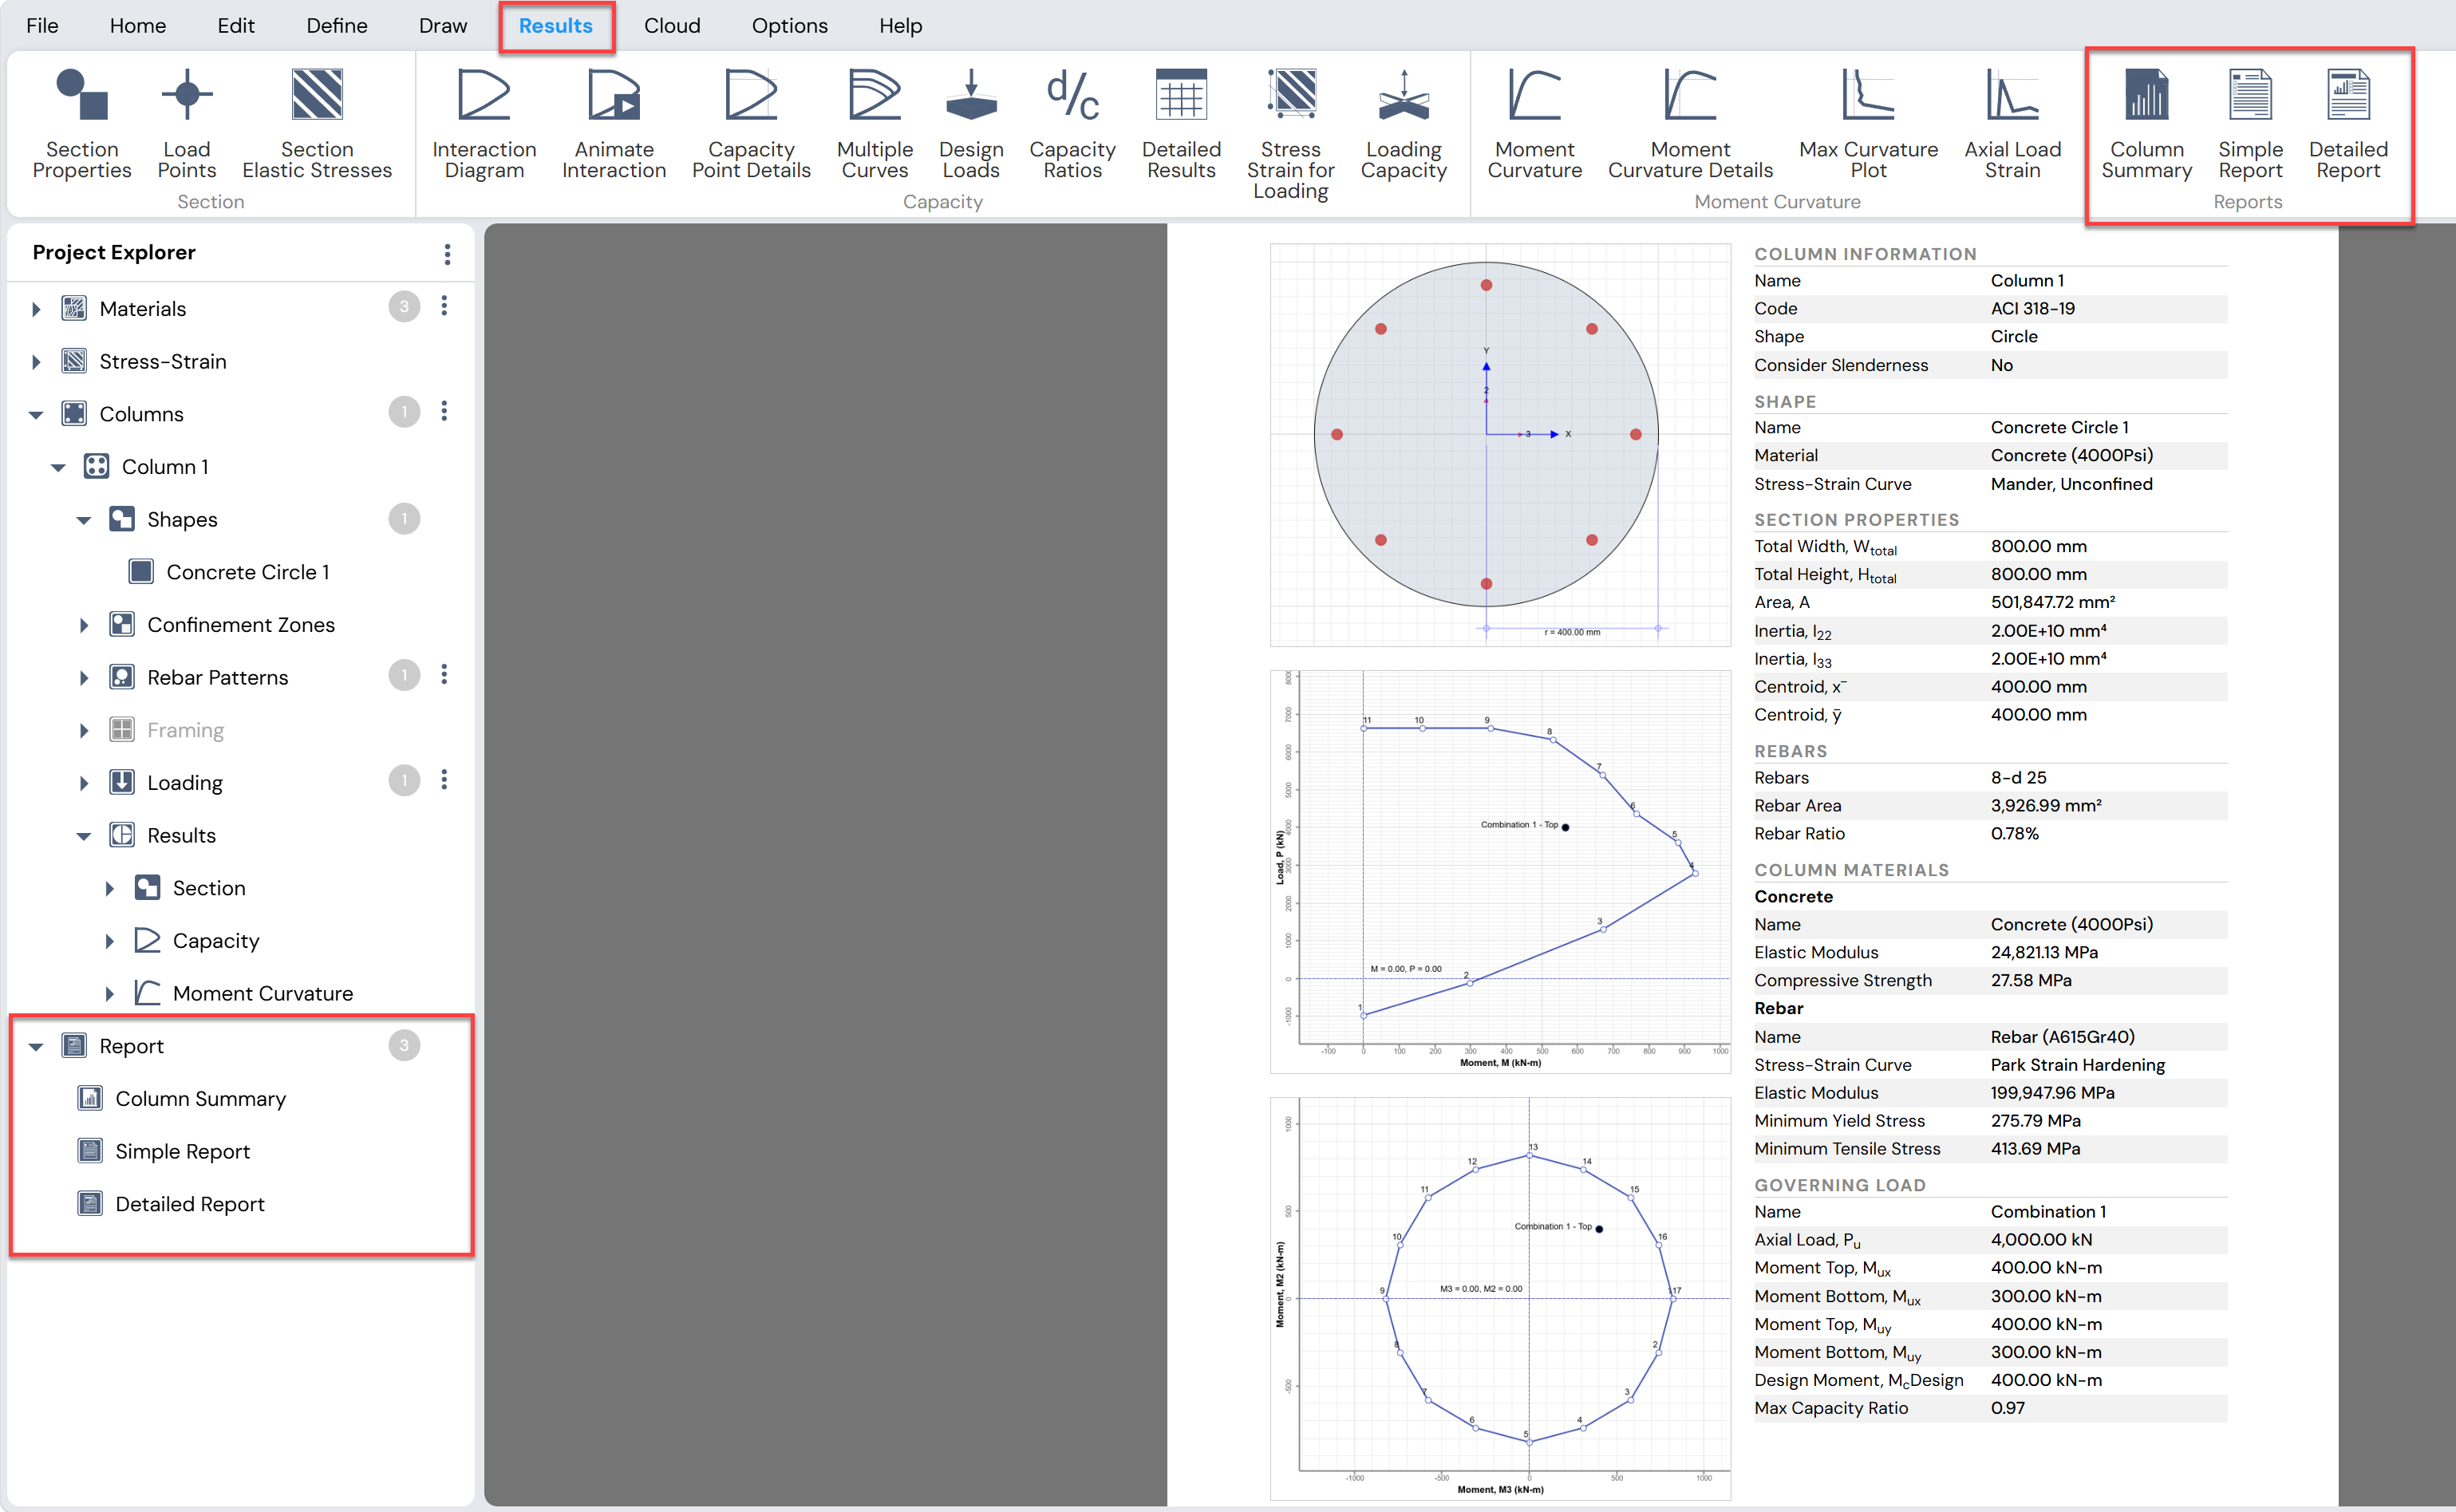Expand Moment Curvature subnode

coord(110,994)
